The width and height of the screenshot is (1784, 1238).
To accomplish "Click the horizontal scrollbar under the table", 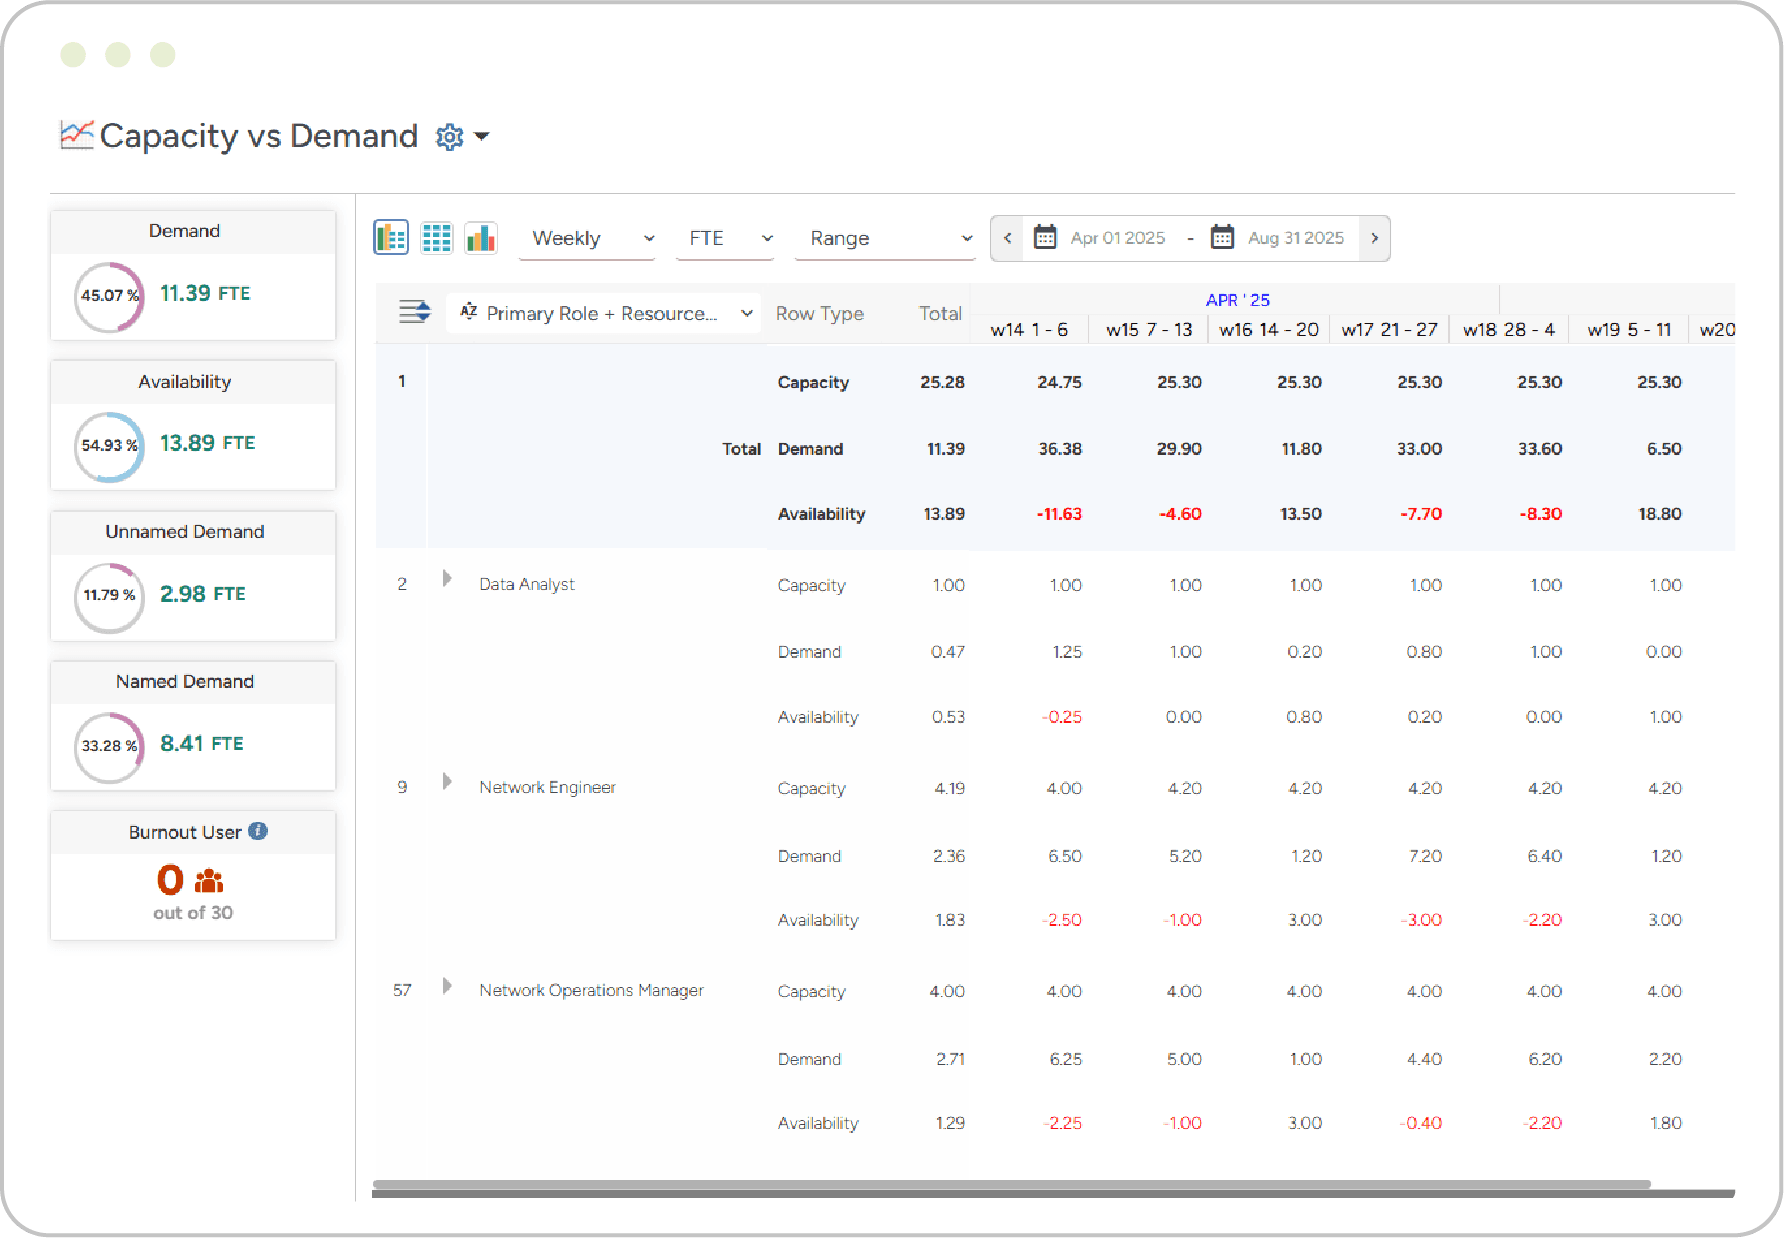I will pos(1011,1185).
